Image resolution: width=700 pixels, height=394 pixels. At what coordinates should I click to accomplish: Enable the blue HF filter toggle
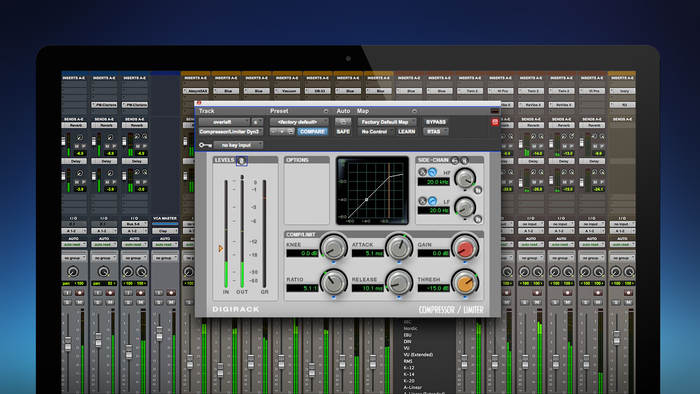432,172
